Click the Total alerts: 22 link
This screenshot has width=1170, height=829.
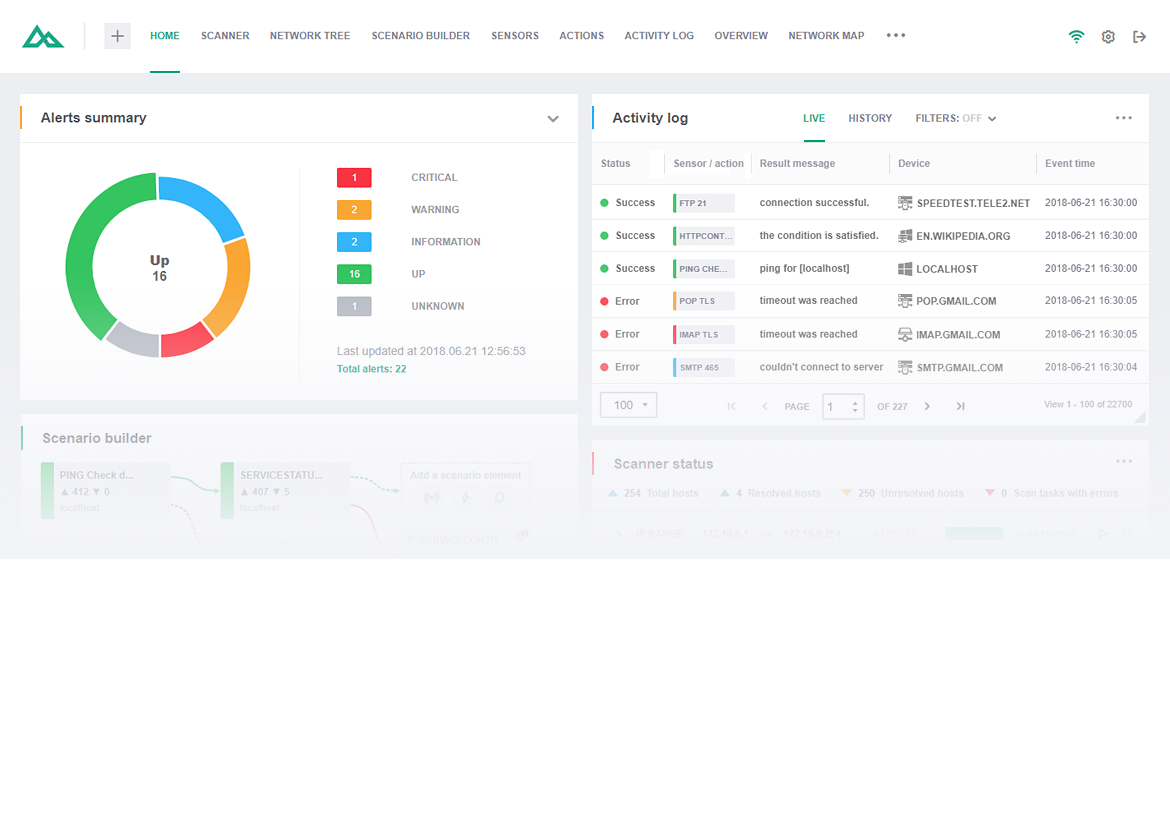tap(372, 369)
